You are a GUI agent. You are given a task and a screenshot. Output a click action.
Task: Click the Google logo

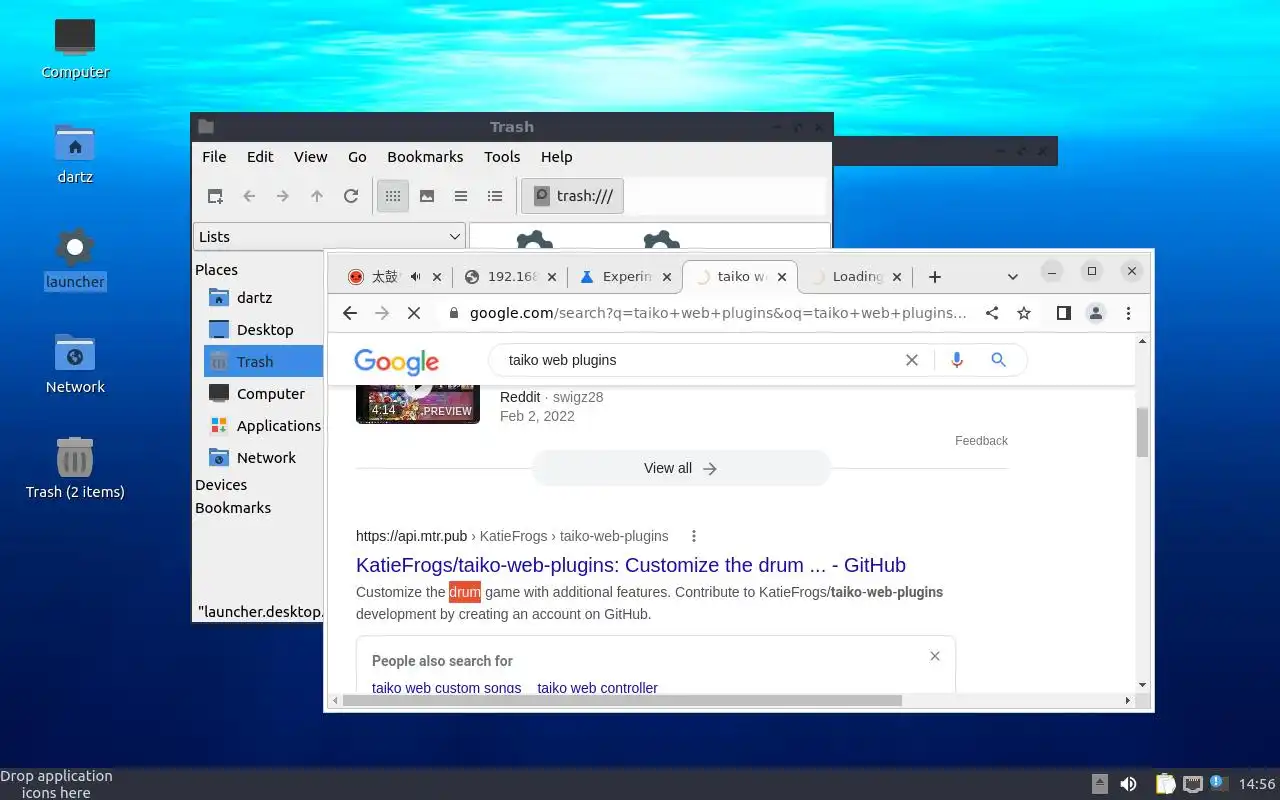[x=397, y=361]
